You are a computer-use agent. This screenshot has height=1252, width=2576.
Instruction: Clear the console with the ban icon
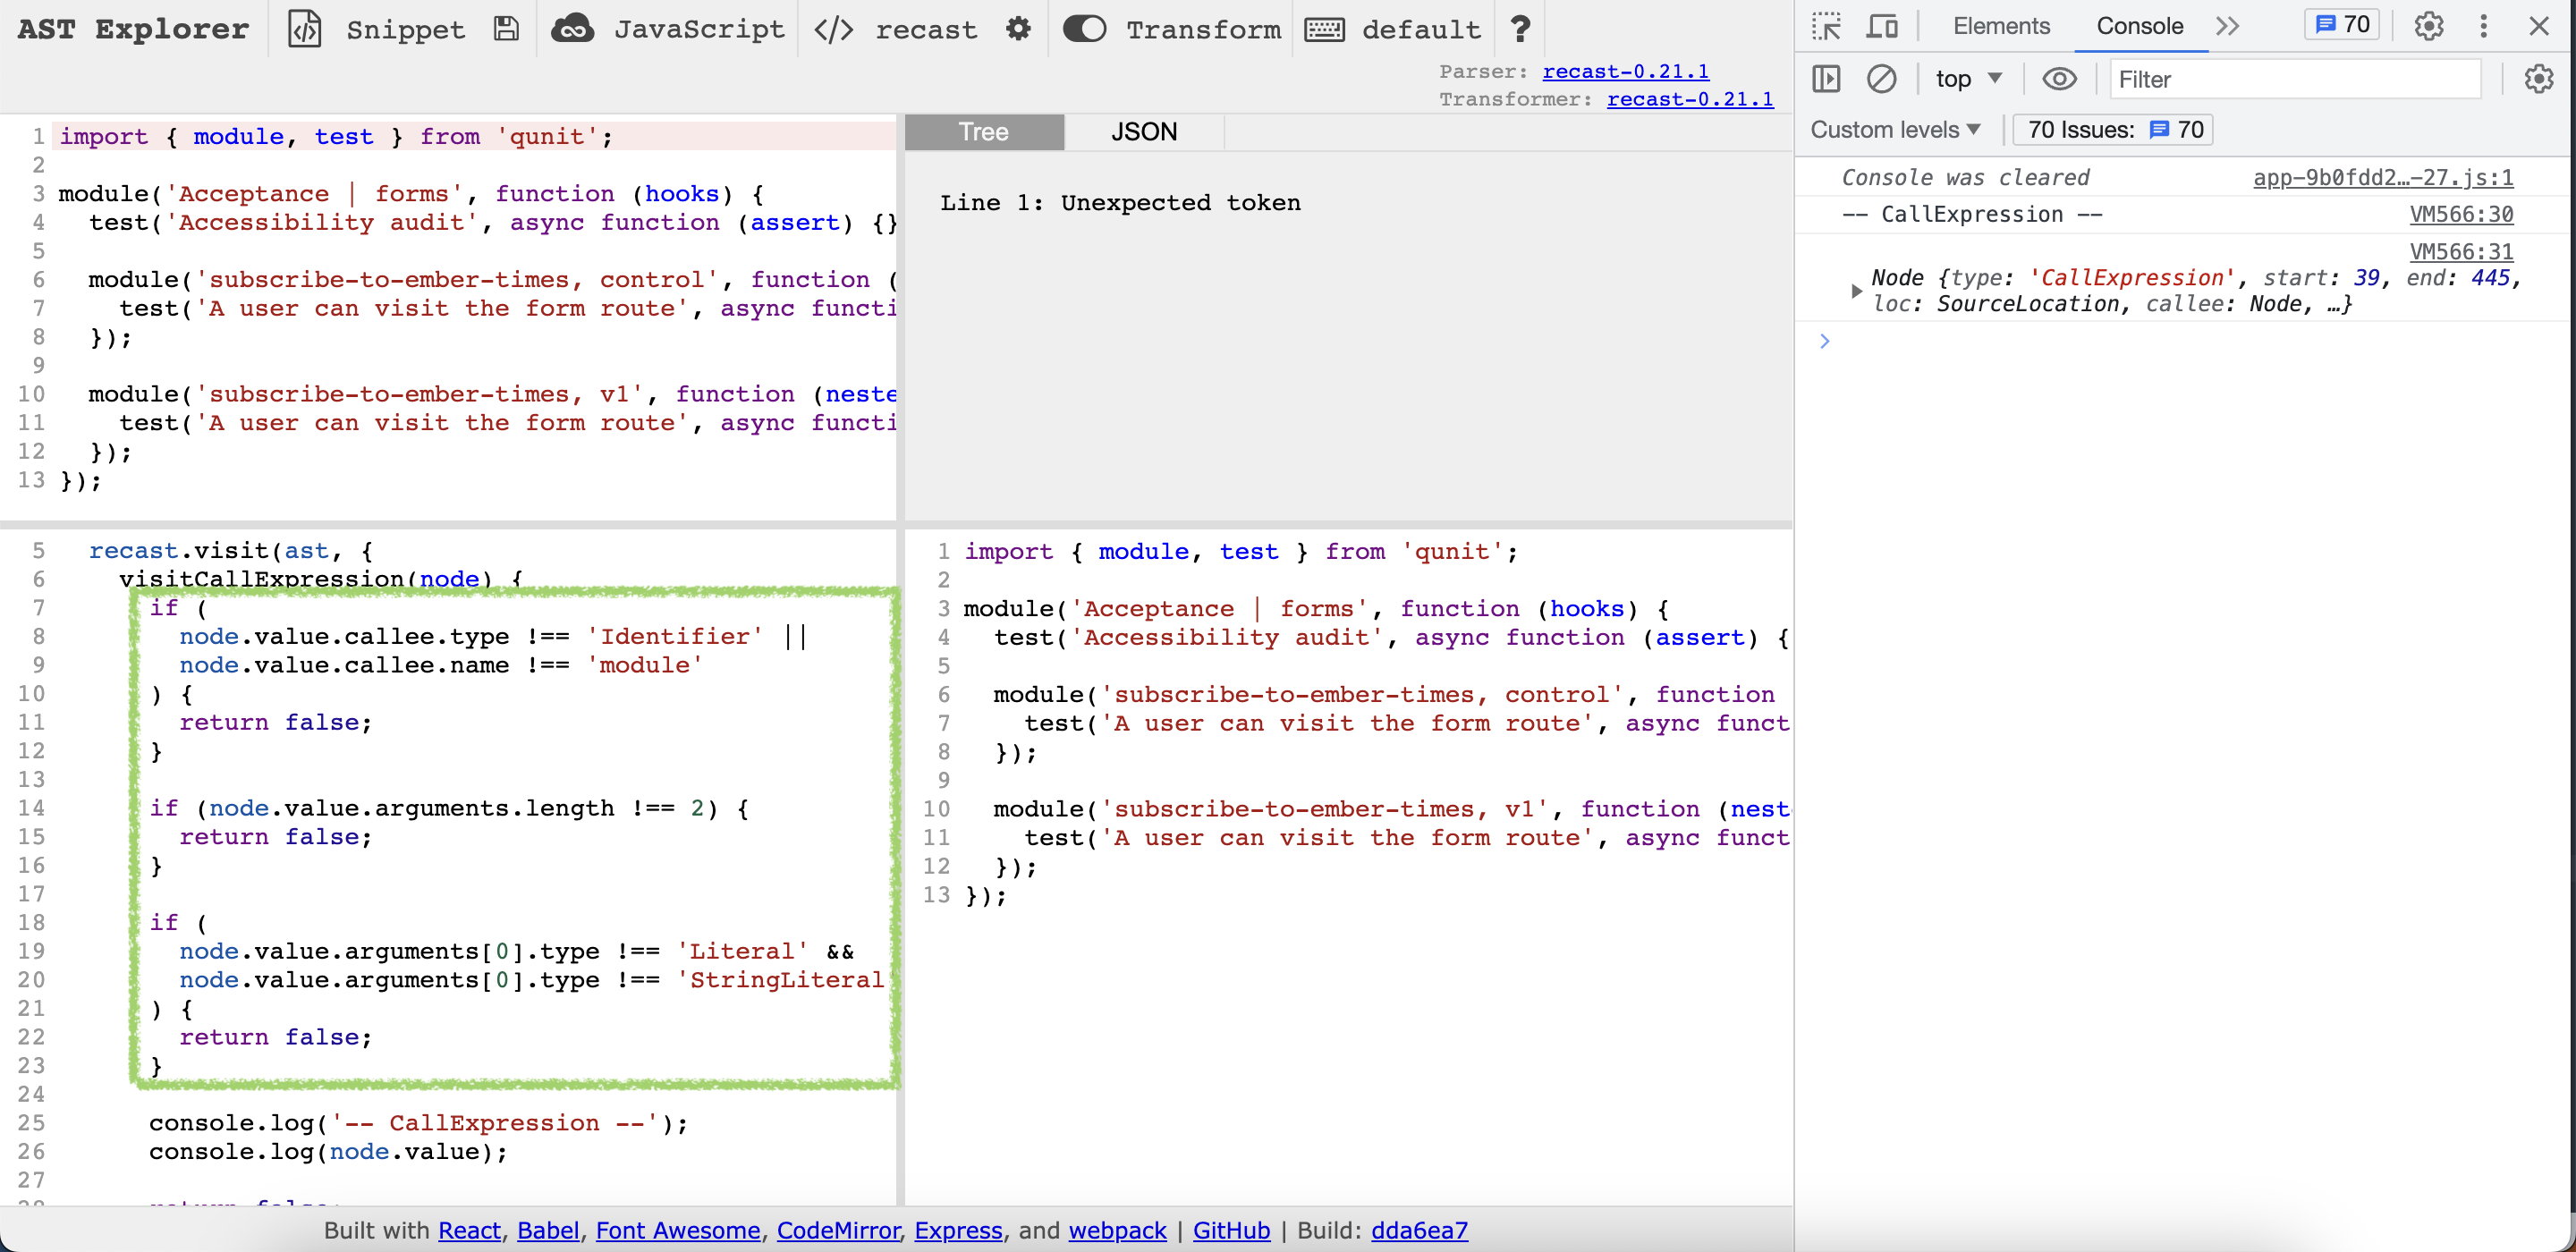1881,79
